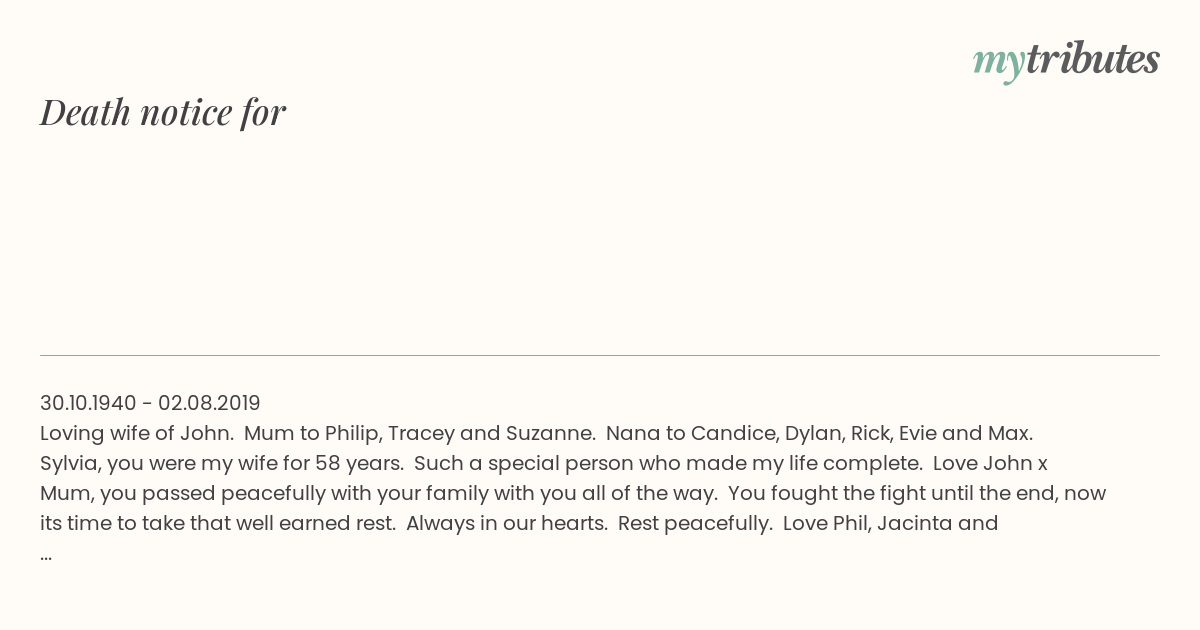Click the death date 02.08.2019
Screen dimensions: 1200x630
(209, 403)
